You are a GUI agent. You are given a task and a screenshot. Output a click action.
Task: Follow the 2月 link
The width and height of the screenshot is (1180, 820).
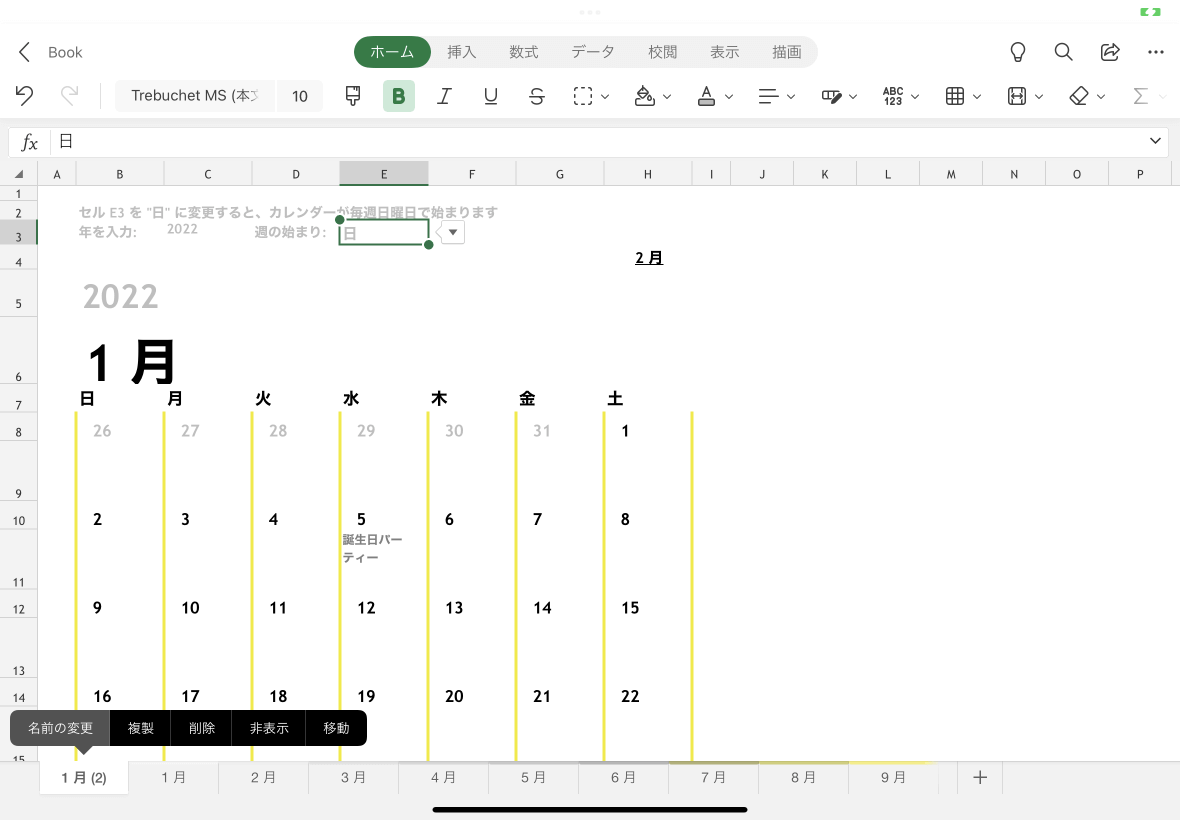649,258
